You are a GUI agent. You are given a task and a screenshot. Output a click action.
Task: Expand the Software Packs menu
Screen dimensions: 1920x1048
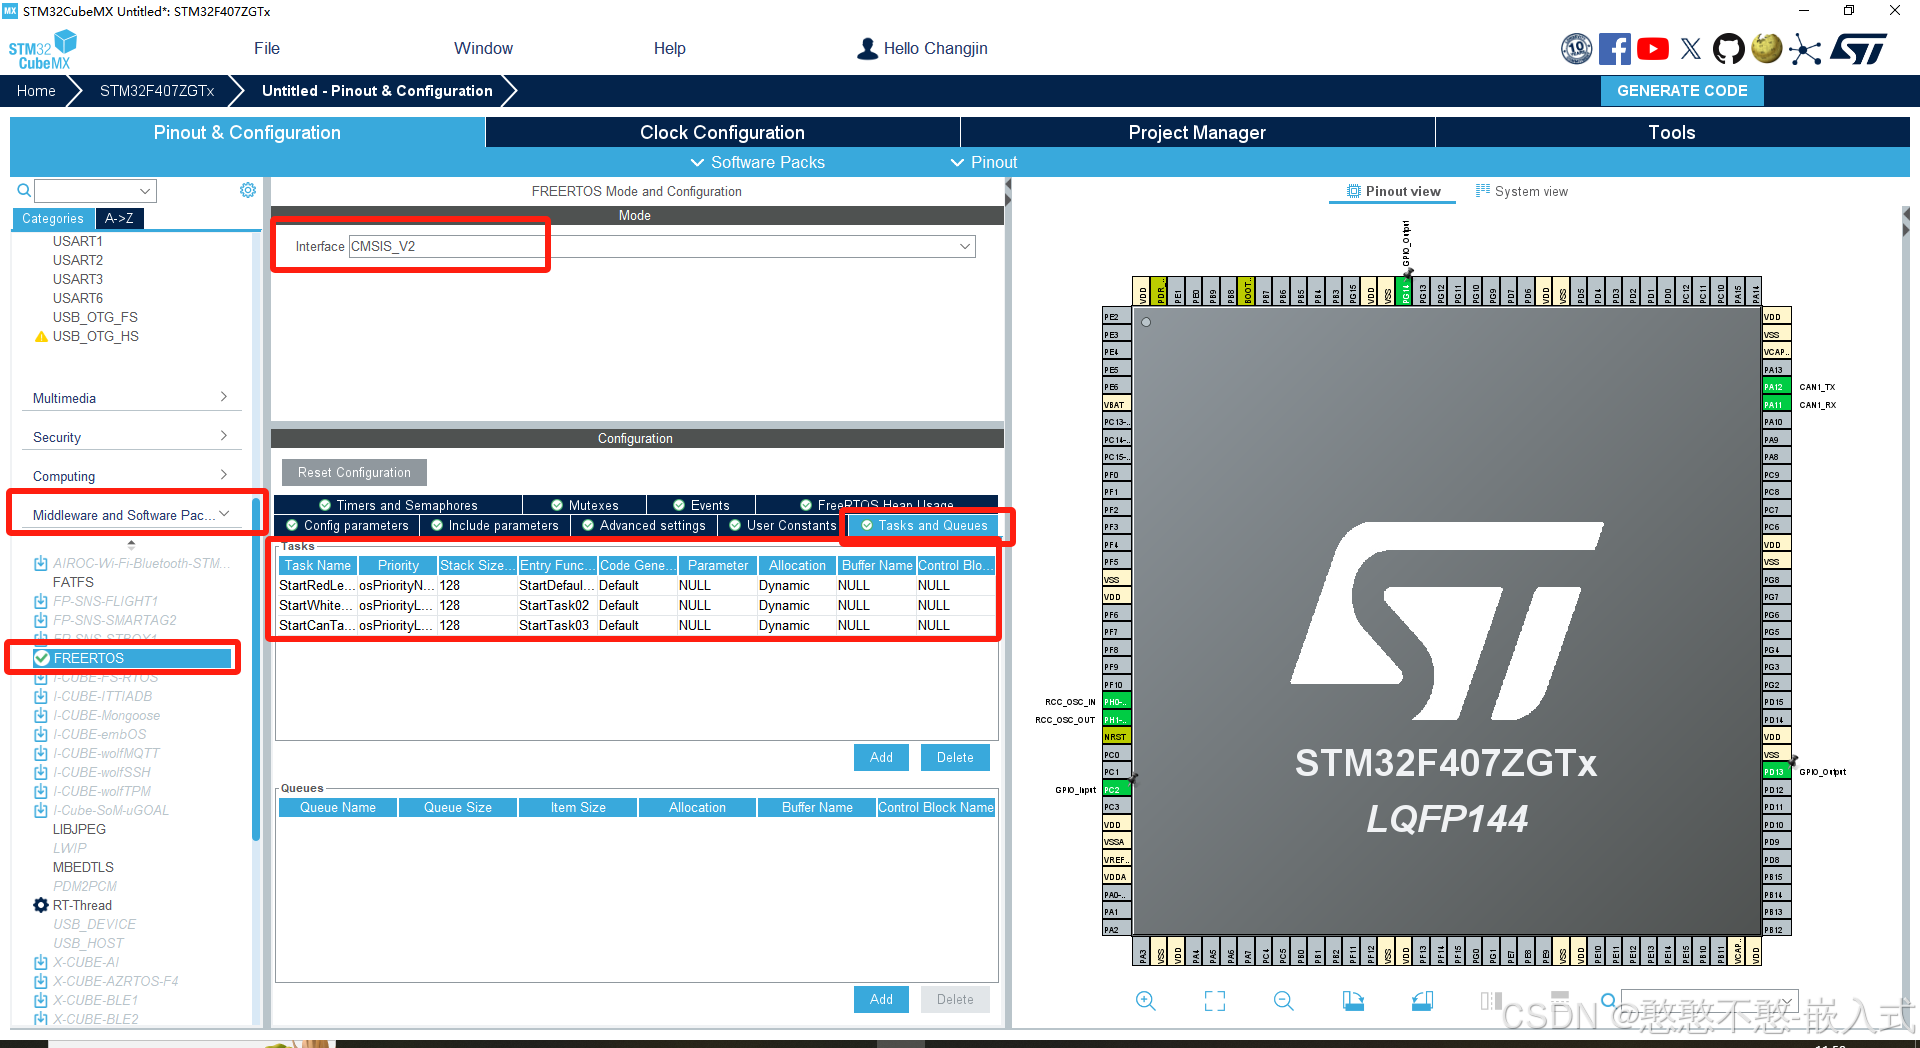coord(757,162)
